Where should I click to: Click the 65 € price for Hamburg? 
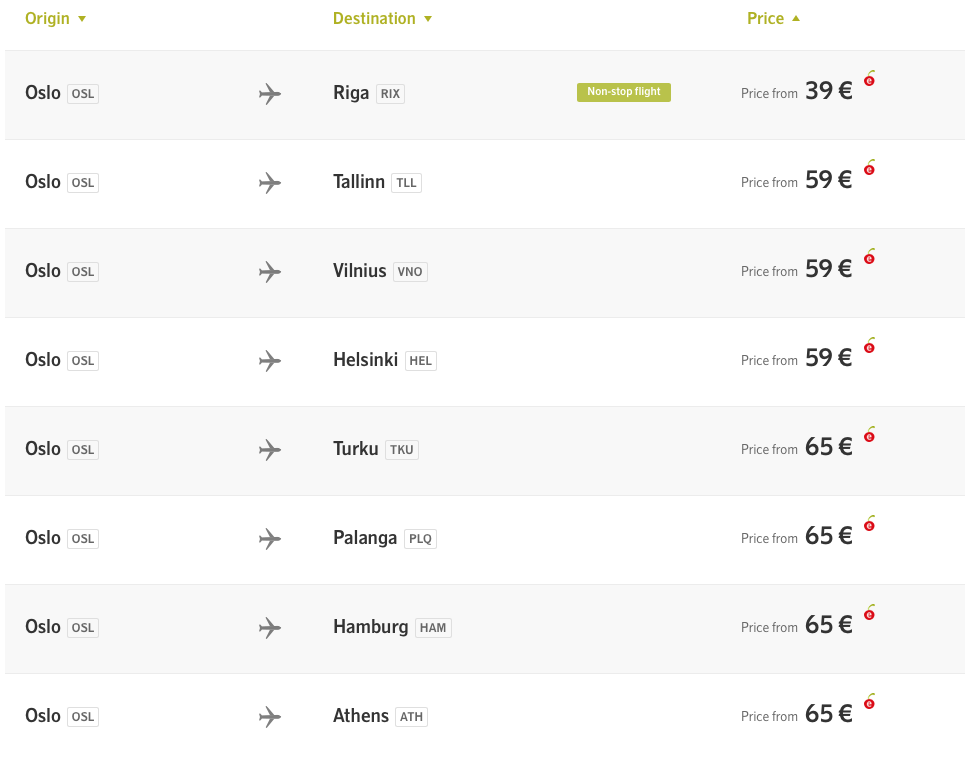tap(828, 625)
